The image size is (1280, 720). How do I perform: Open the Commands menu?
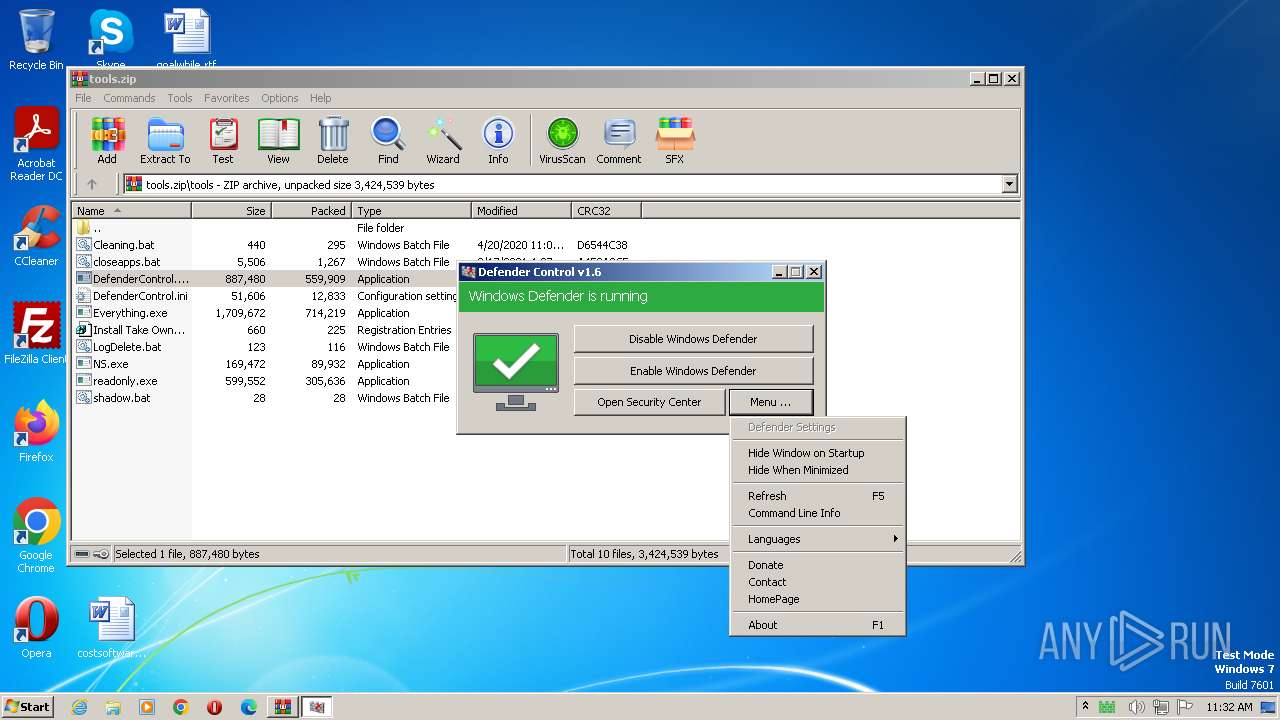tap(129, 98)
